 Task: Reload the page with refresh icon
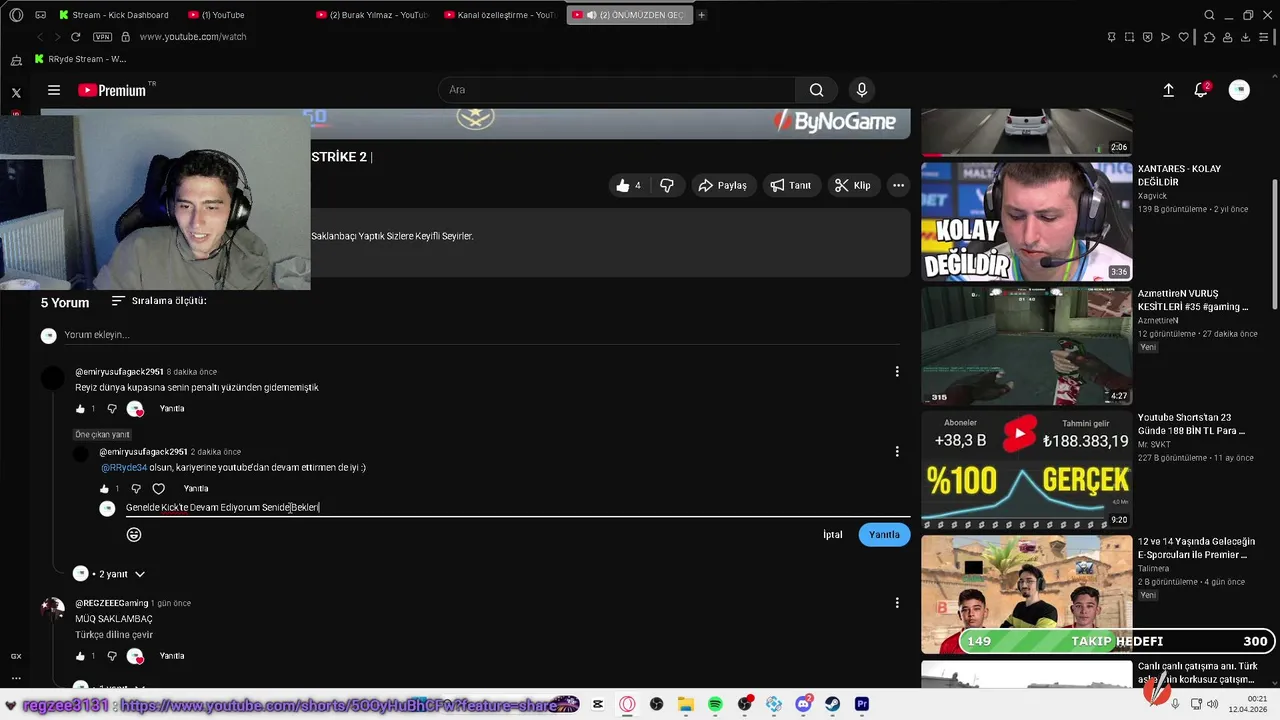click(75, 37)
